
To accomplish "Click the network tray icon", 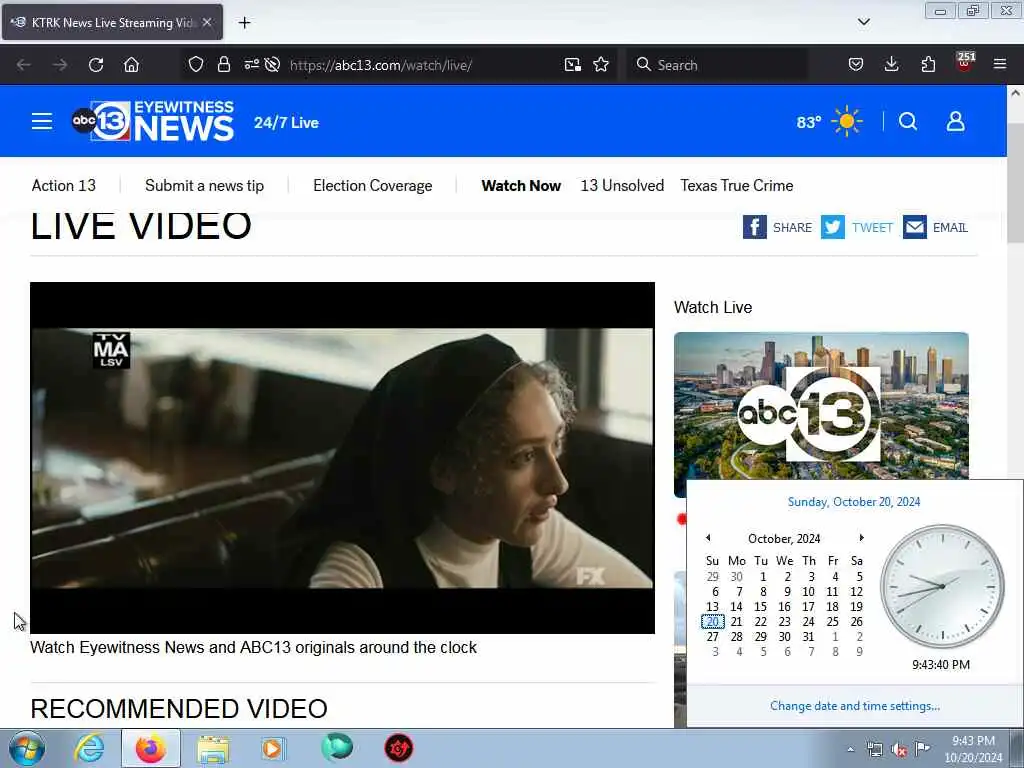I will (874, 749).
